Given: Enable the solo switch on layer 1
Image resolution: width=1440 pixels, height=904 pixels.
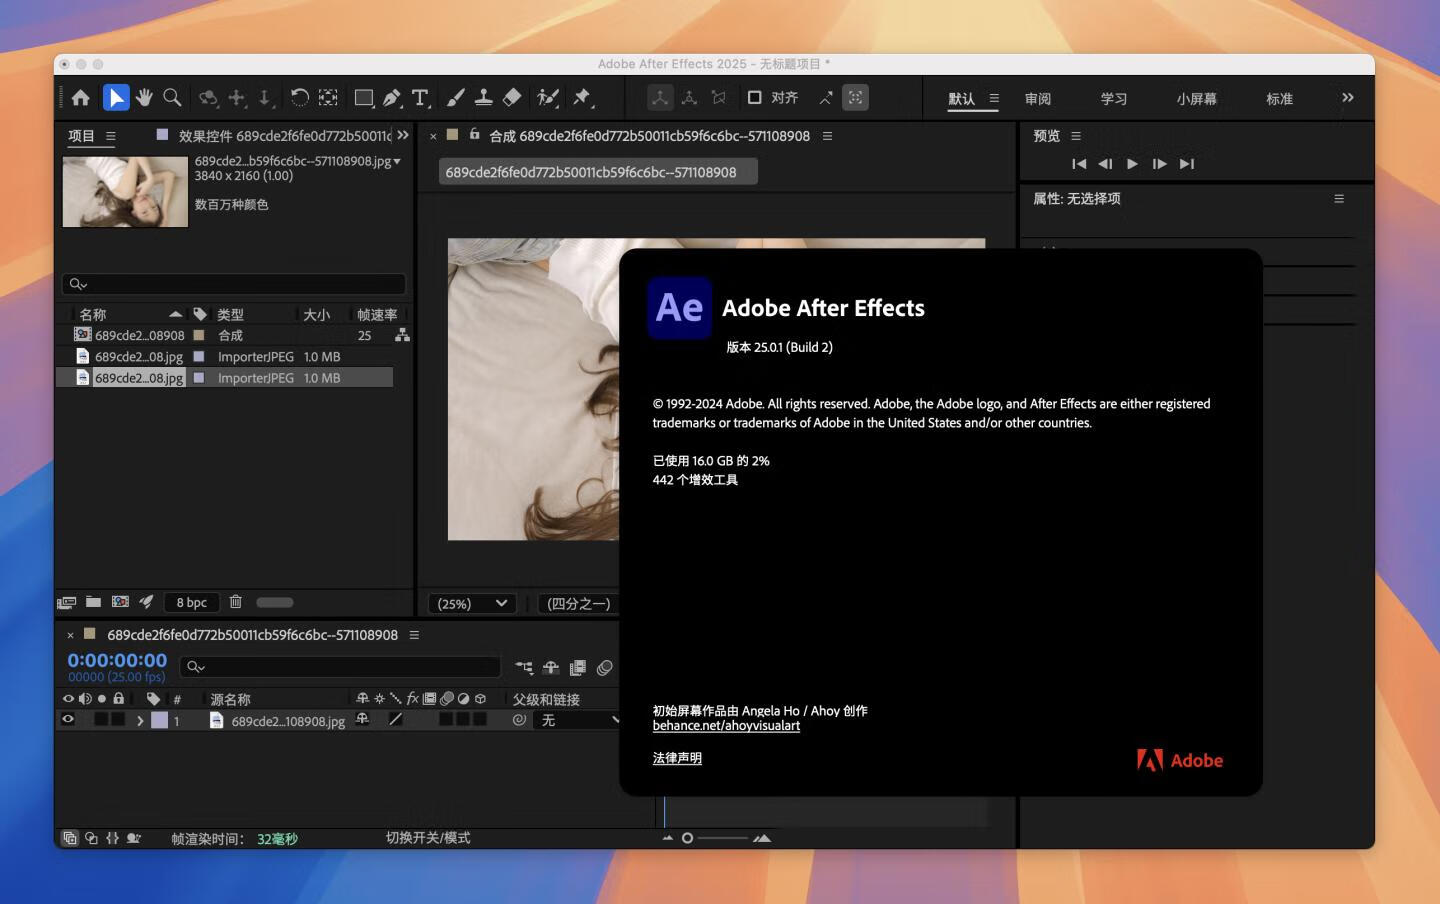Looking at the screenshot, I should (100, 720).
